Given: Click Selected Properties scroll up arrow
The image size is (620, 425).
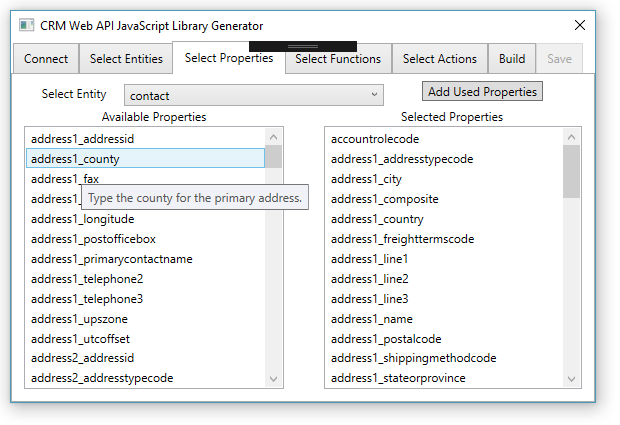Looking at the screenshot, I should click(x=571, y=137).
